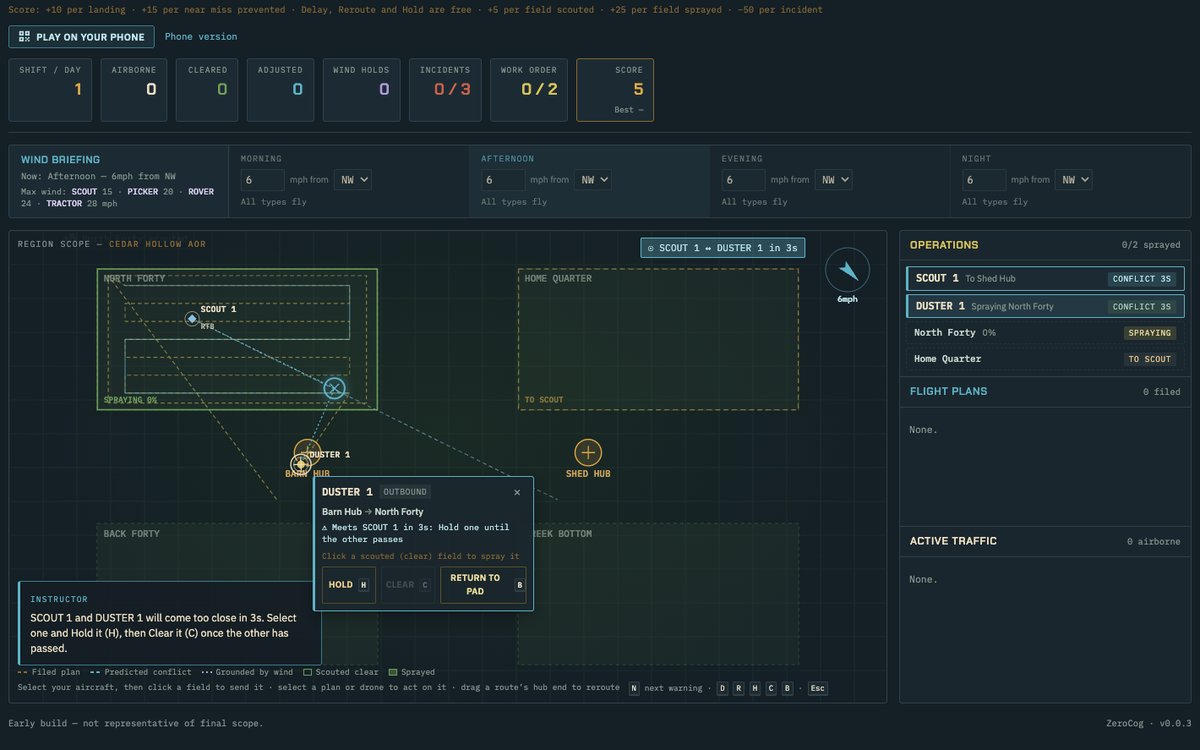Click the Wind Holds stat card
1200x750 pixels.
pyautogui.click(x=361, y=90)
